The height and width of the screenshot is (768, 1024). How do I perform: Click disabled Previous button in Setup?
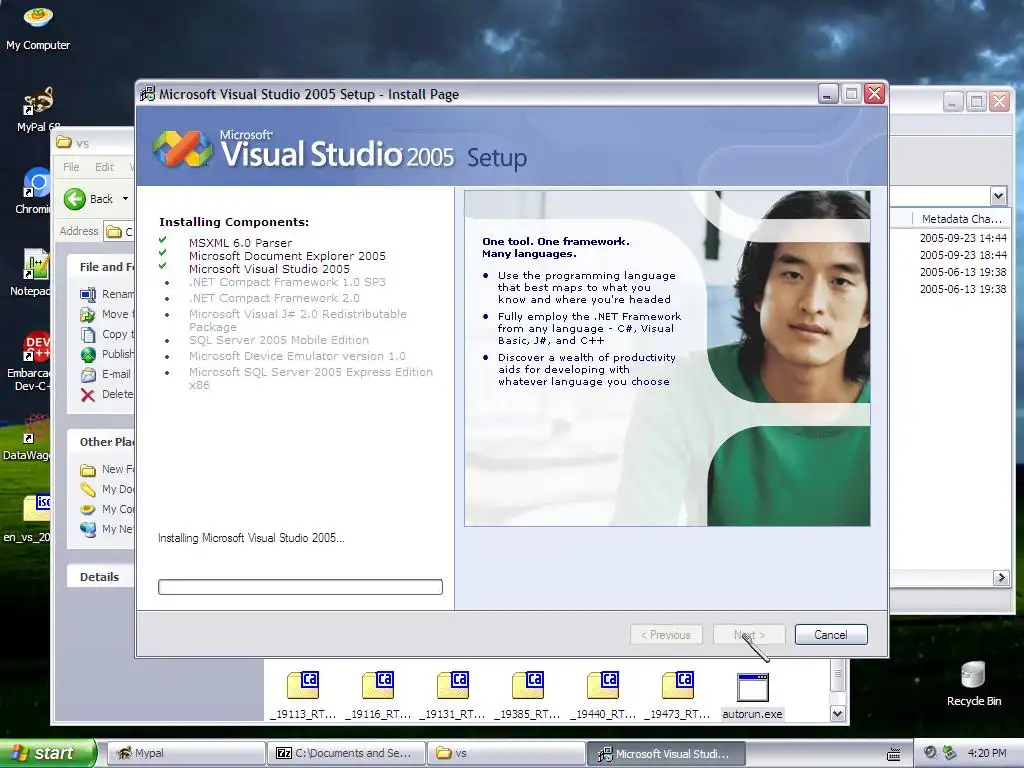[666, 635]
